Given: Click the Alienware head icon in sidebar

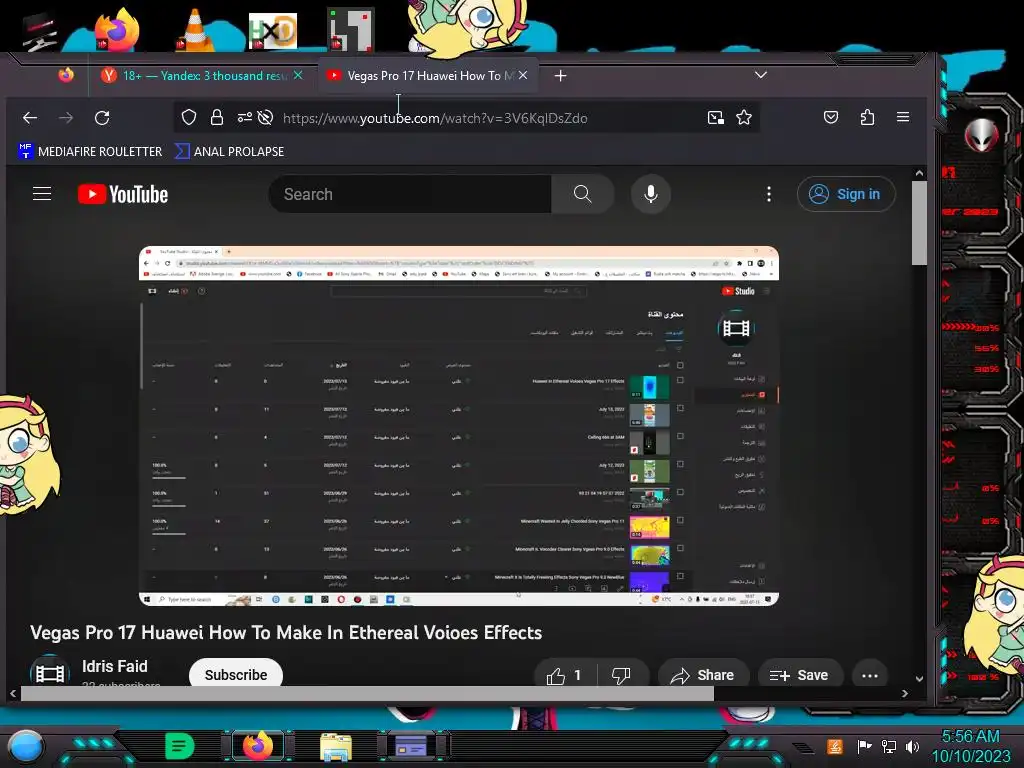Looking at the screenshot, I should point(981,135).
